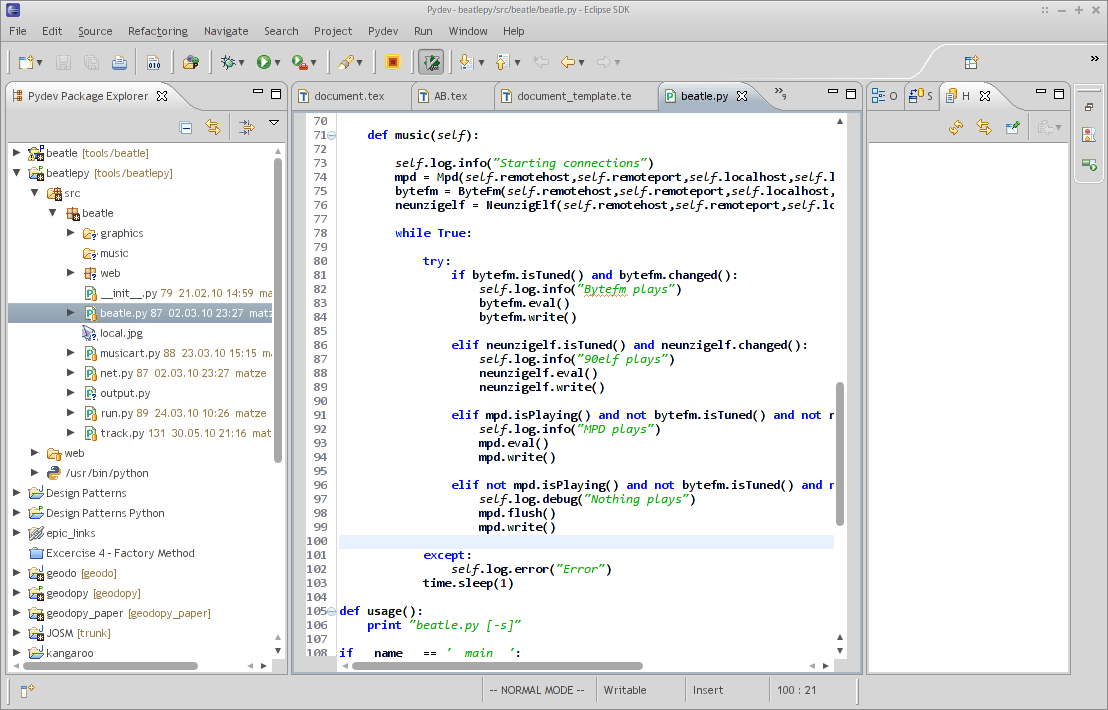1108x710 pixels.
Task: Switch to the document.tex editor tab
Action: pos(351,96)
